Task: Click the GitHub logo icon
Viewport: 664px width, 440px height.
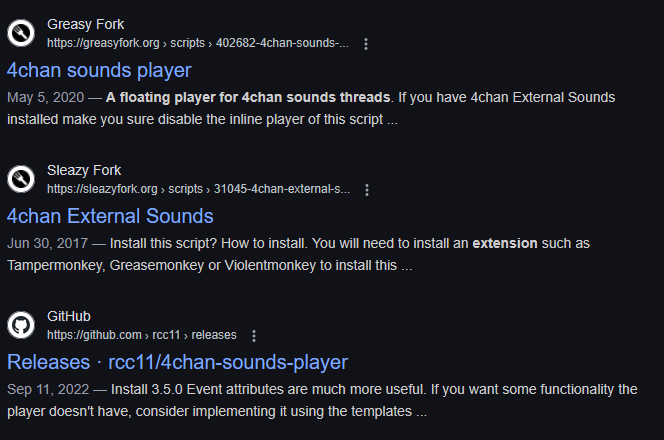Action: (21, 325)
